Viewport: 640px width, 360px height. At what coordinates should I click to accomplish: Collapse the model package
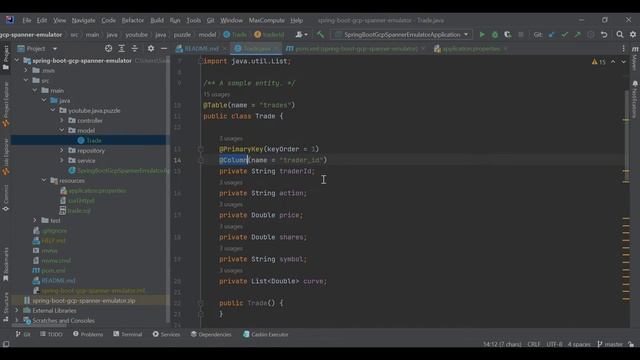62,130
